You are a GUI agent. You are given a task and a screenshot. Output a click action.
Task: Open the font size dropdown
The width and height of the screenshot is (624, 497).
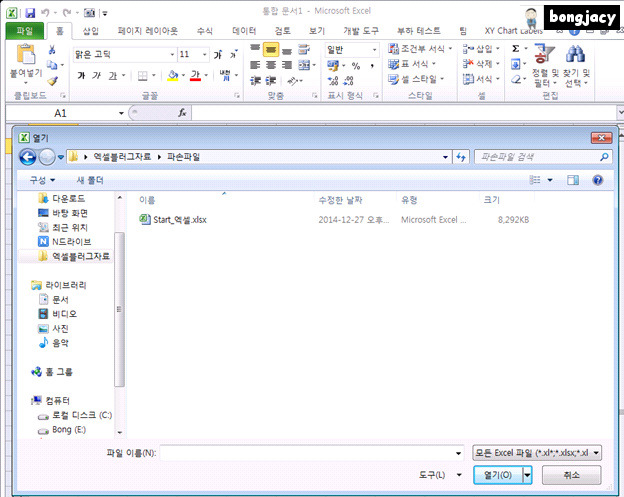coord(205,54)
